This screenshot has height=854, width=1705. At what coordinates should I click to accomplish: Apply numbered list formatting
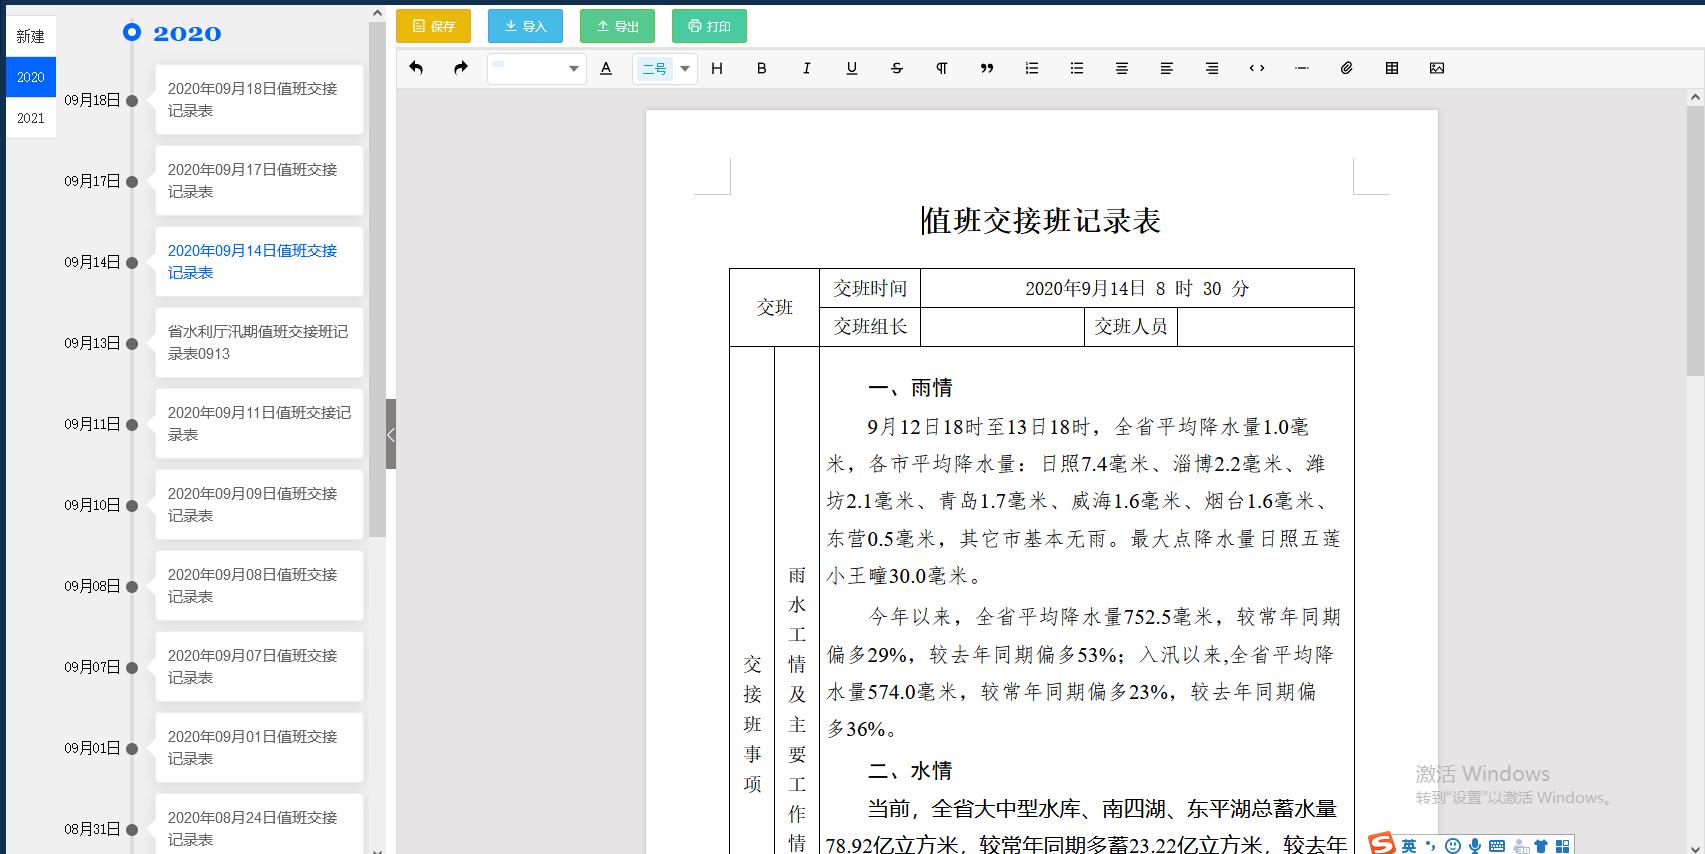click(1032, 68)
